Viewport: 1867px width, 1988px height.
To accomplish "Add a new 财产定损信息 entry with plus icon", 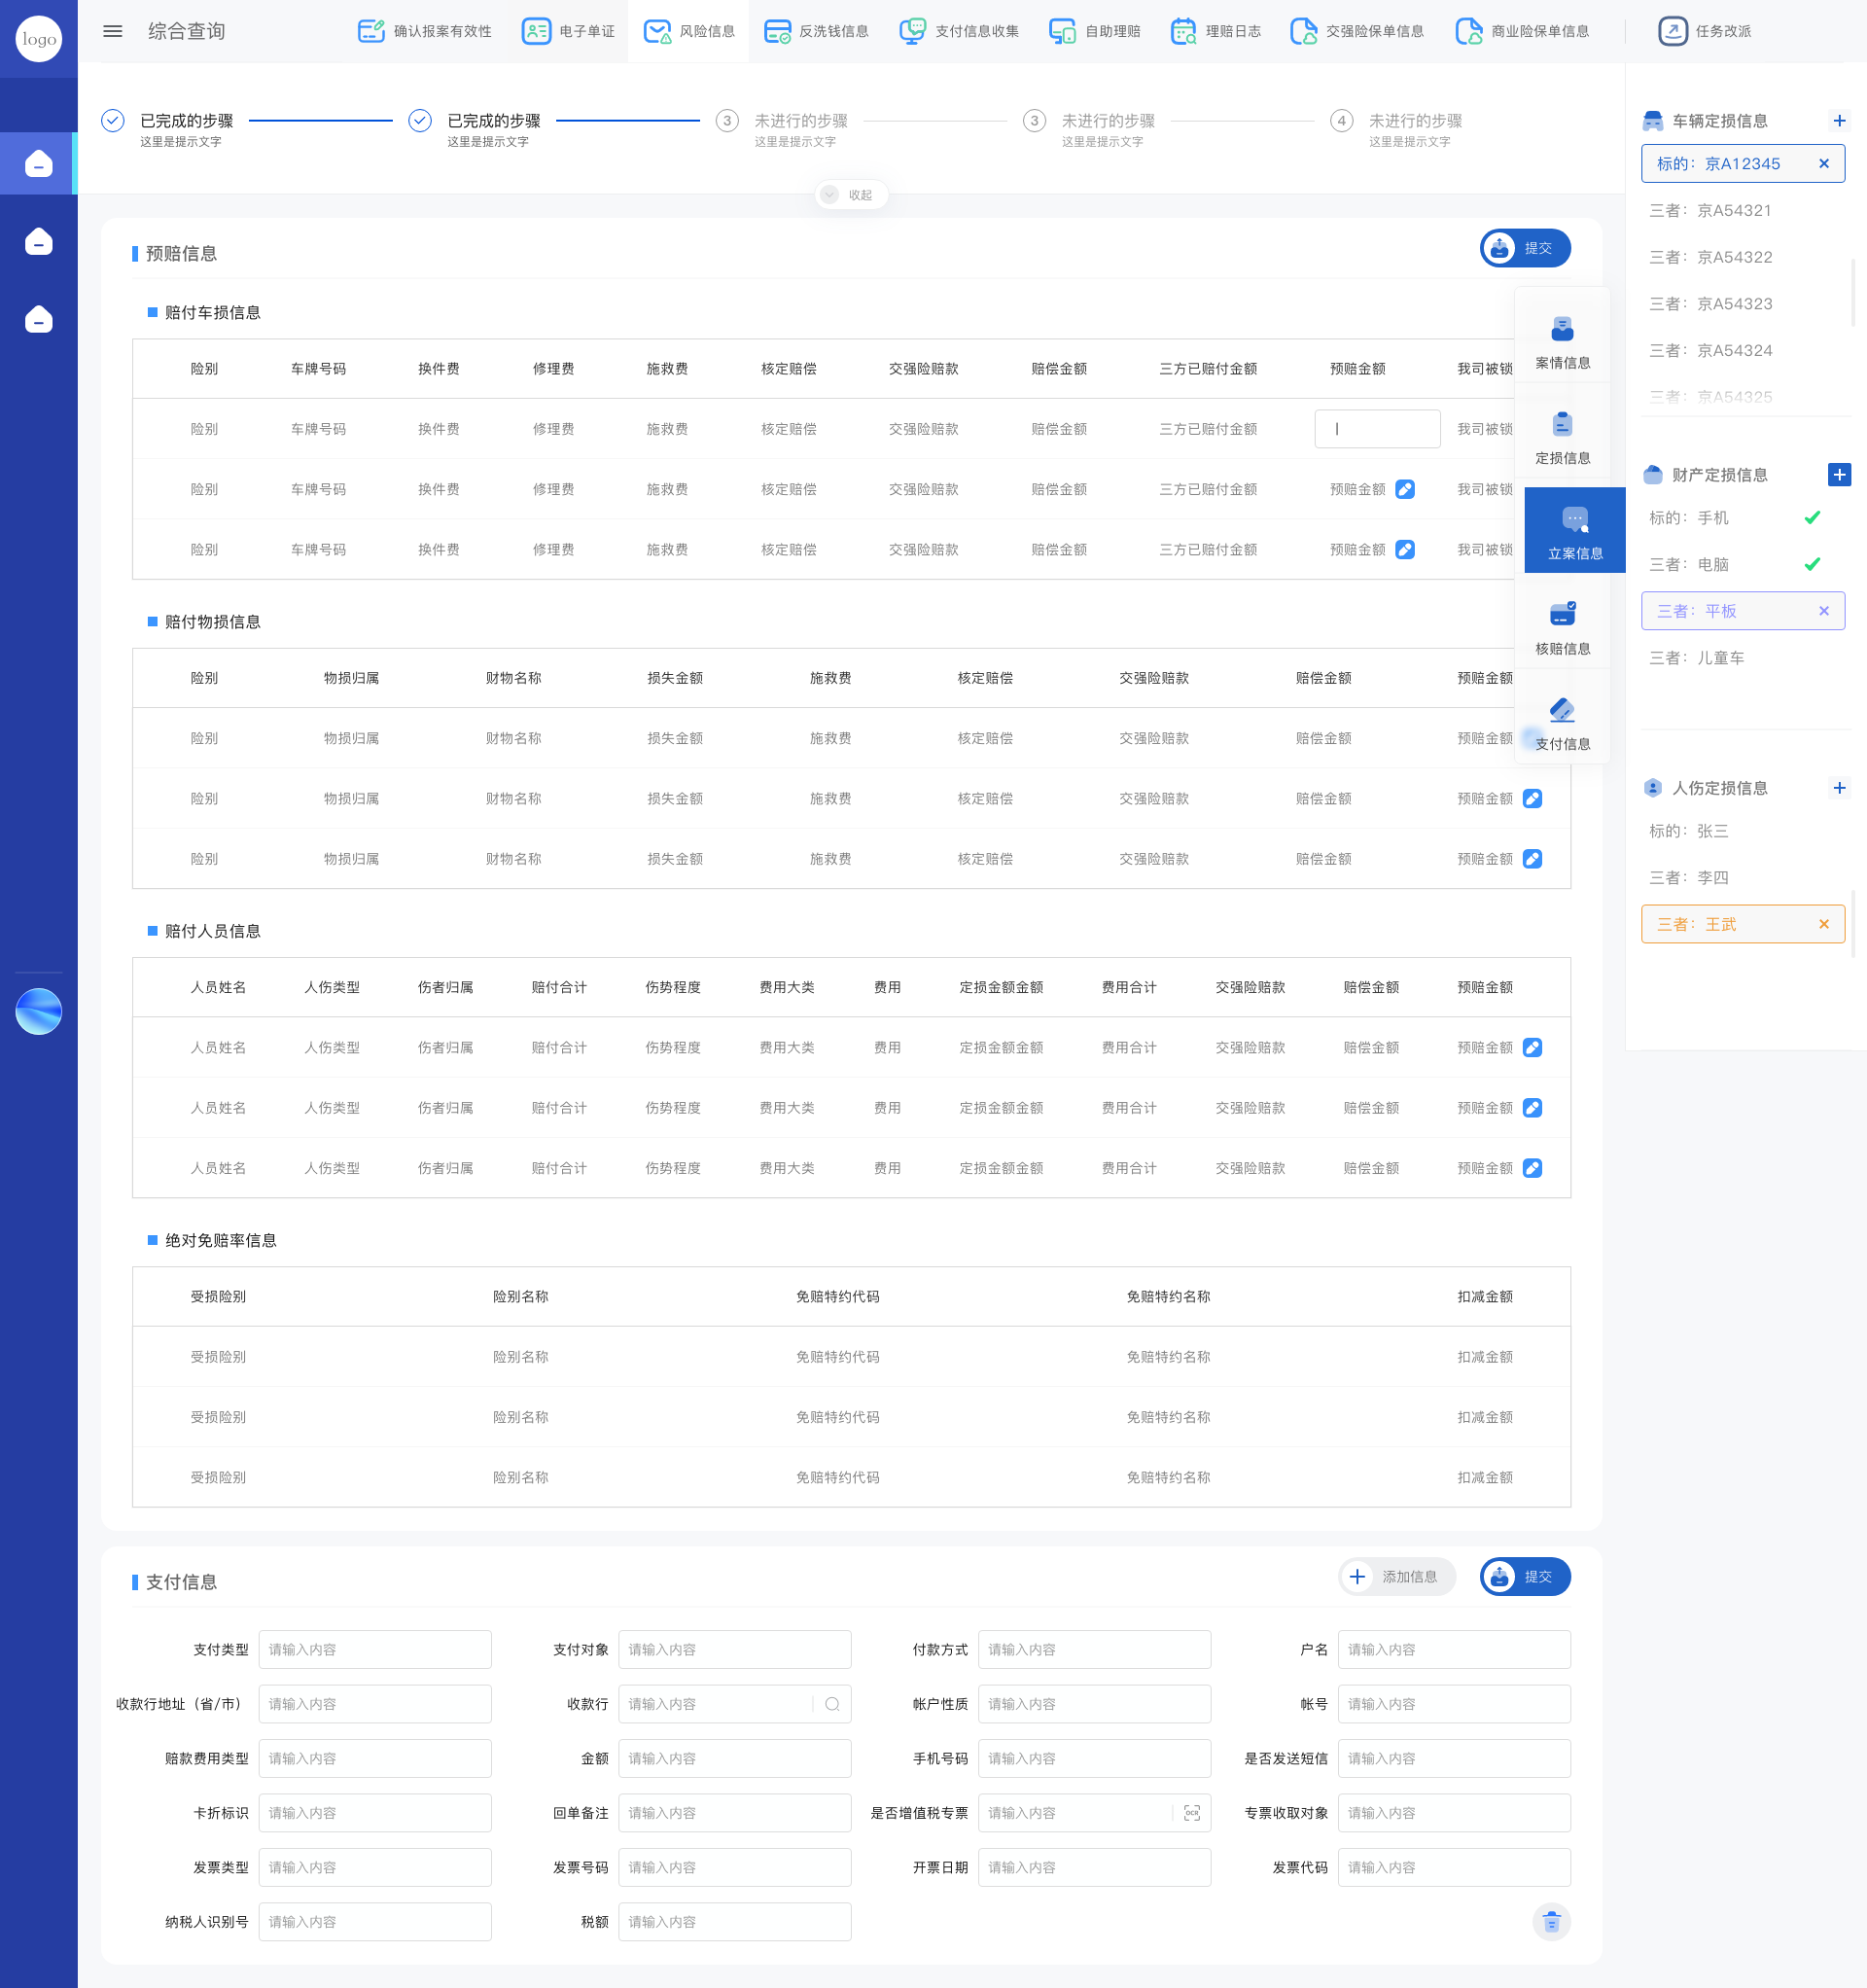I will click(x=1839, y=475).
